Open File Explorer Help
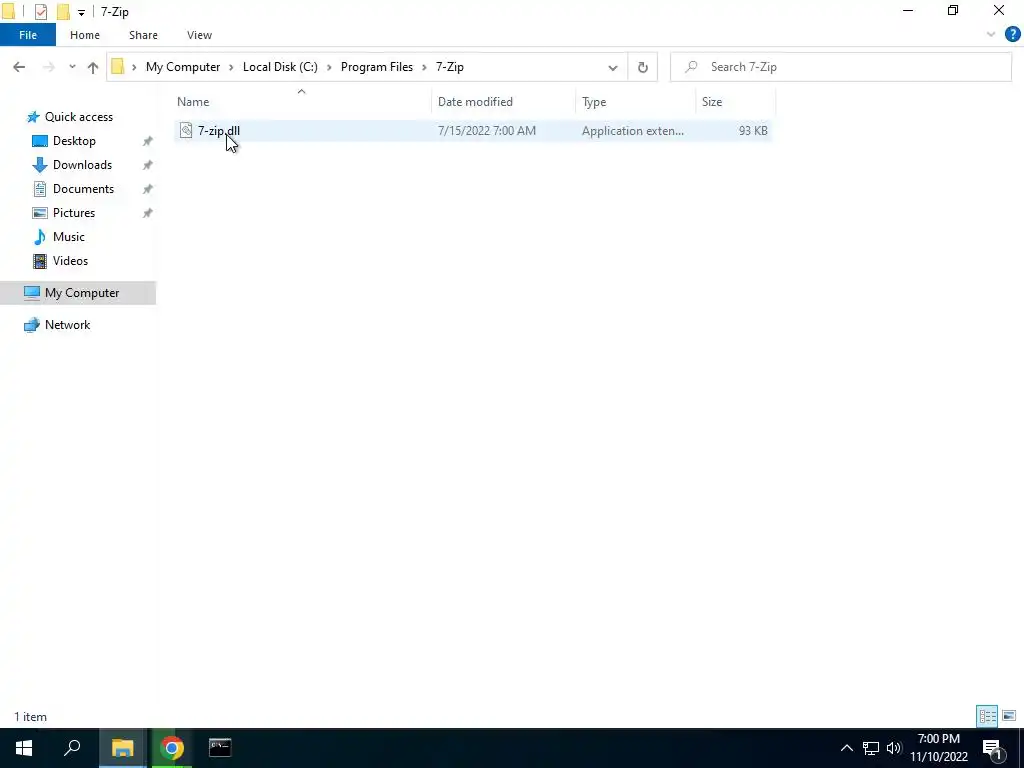The image size is (1024, 768). pyautogui.click(x=1012, y=35)
